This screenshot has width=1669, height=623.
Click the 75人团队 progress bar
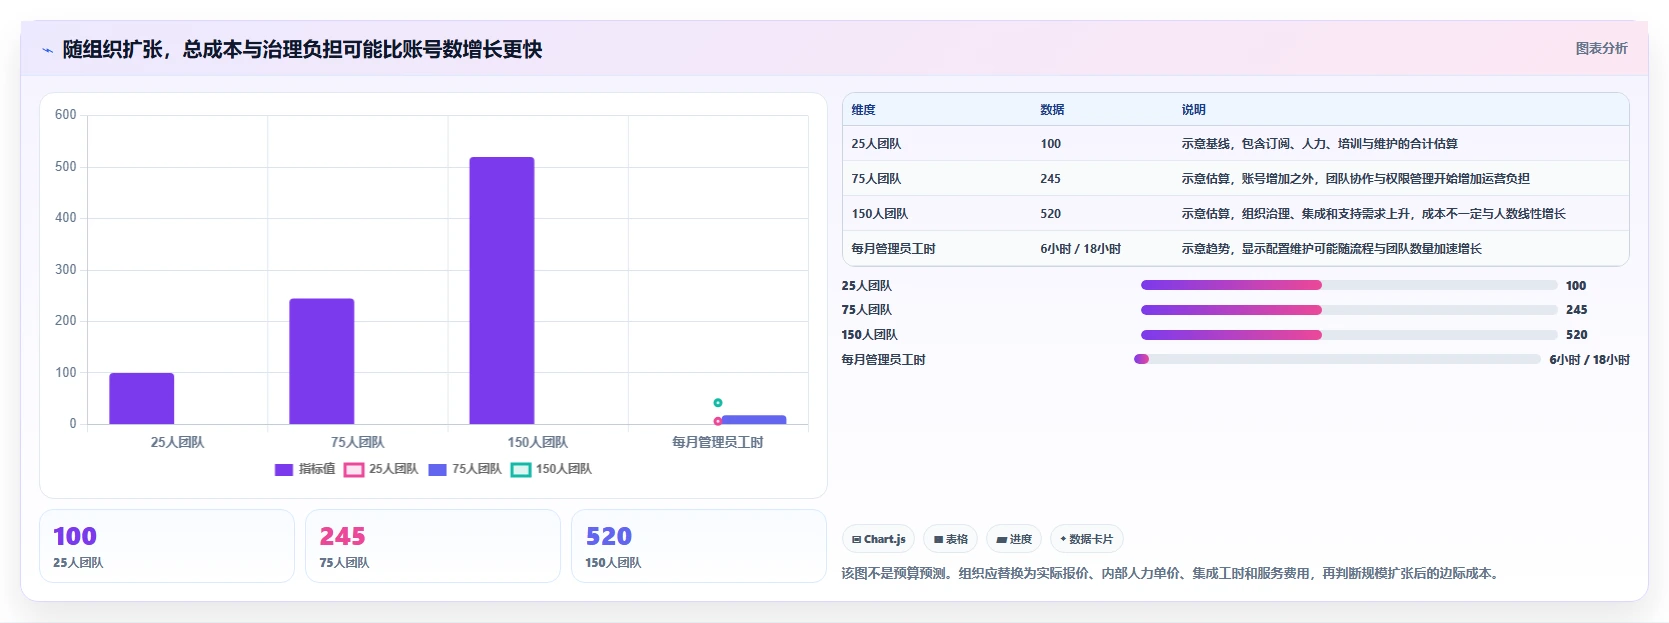1349,310
